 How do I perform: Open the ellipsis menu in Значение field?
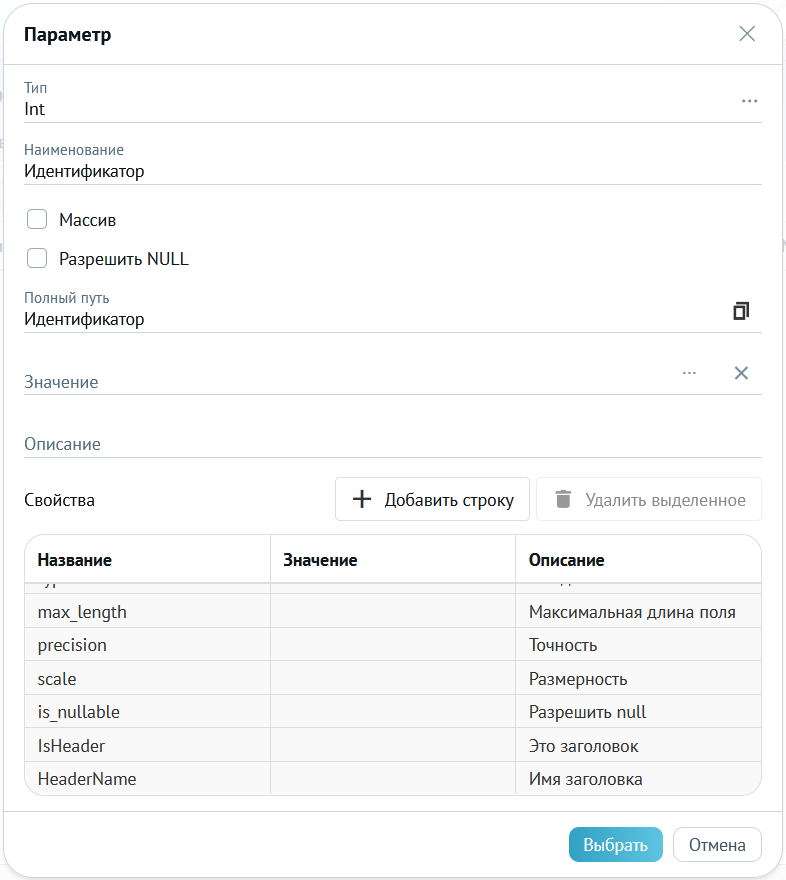tap(689, 373)
